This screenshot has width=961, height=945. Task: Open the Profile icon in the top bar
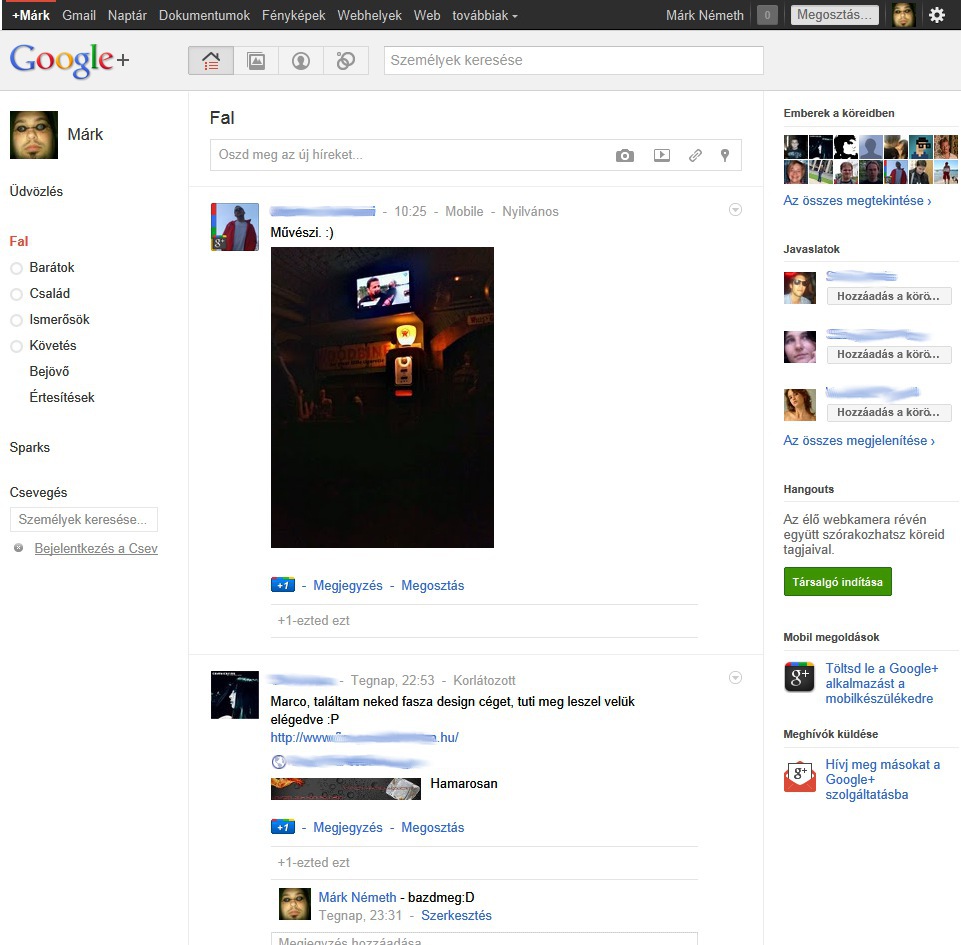[x=302, y=60]
